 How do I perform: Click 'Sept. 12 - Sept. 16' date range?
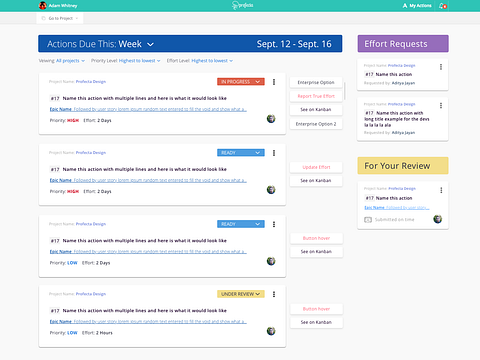[x=294, y=44]
